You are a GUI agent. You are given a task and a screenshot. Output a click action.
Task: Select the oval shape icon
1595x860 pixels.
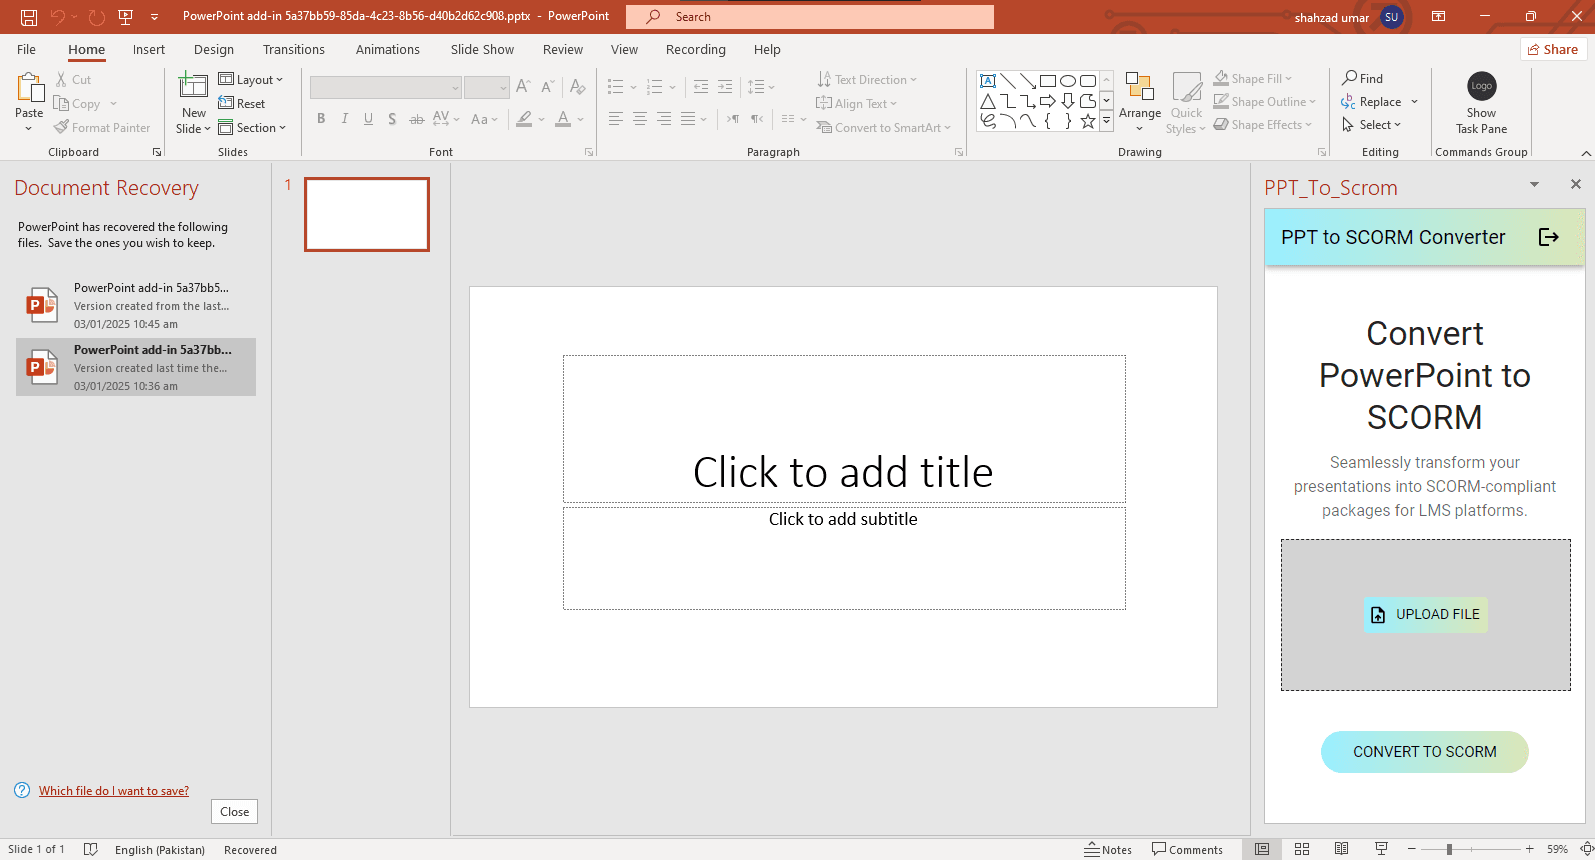(1068, 81)
